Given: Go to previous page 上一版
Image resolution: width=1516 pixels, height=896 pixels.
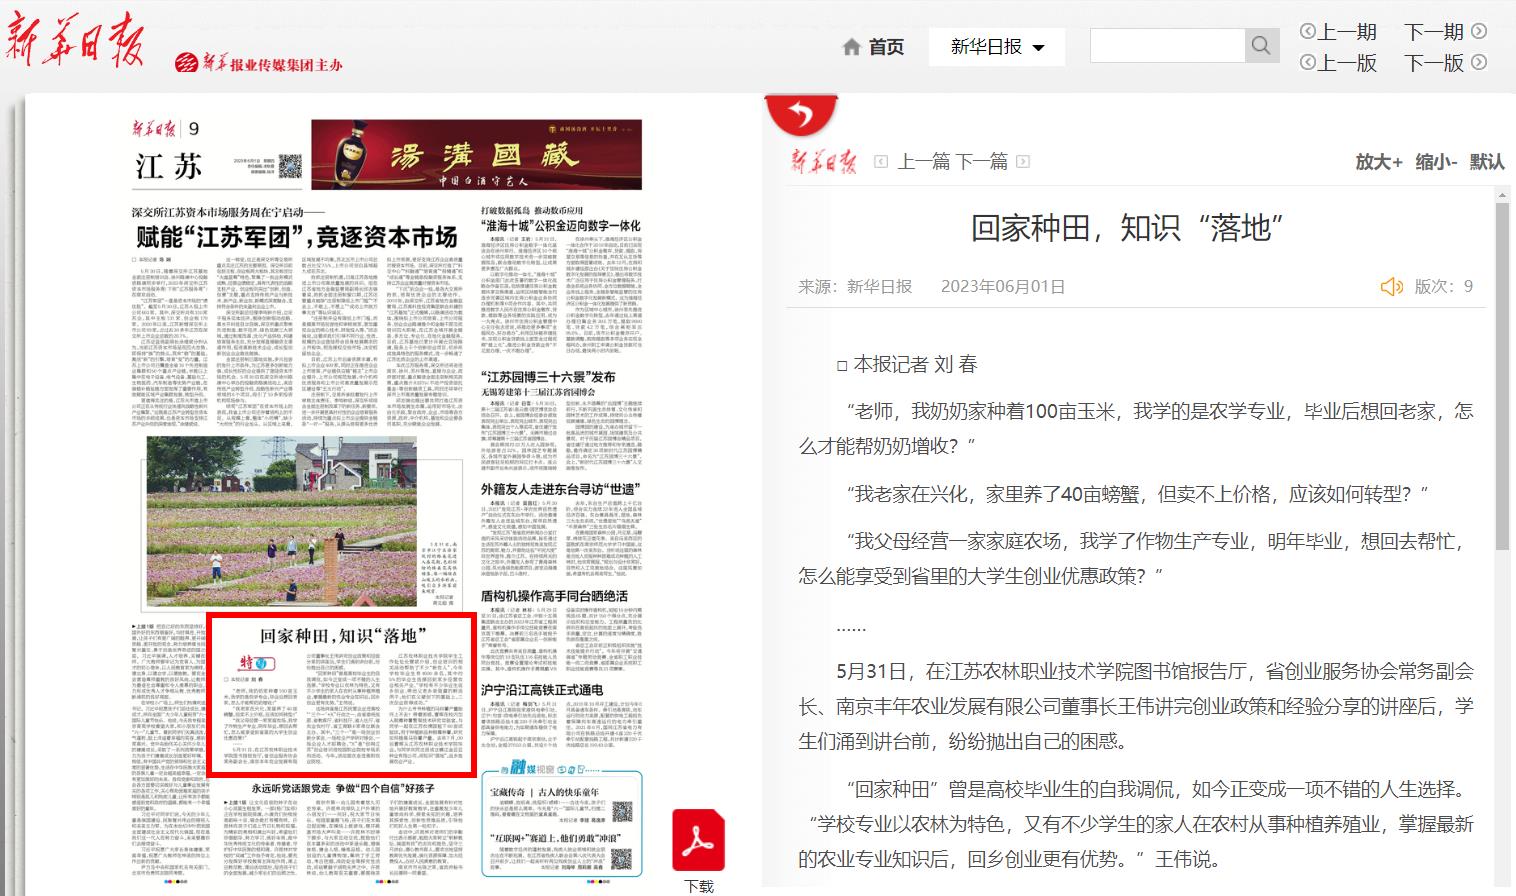Looking at the screenshot, I should point(1338,63).
